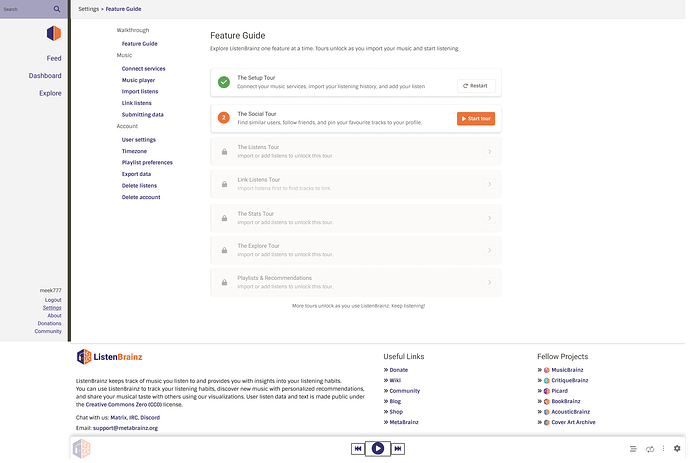The height and width of the screenshot is (463, 690).
Task: Open the Creative Commons Zero (CC0) link
Action: coord(124,404)
